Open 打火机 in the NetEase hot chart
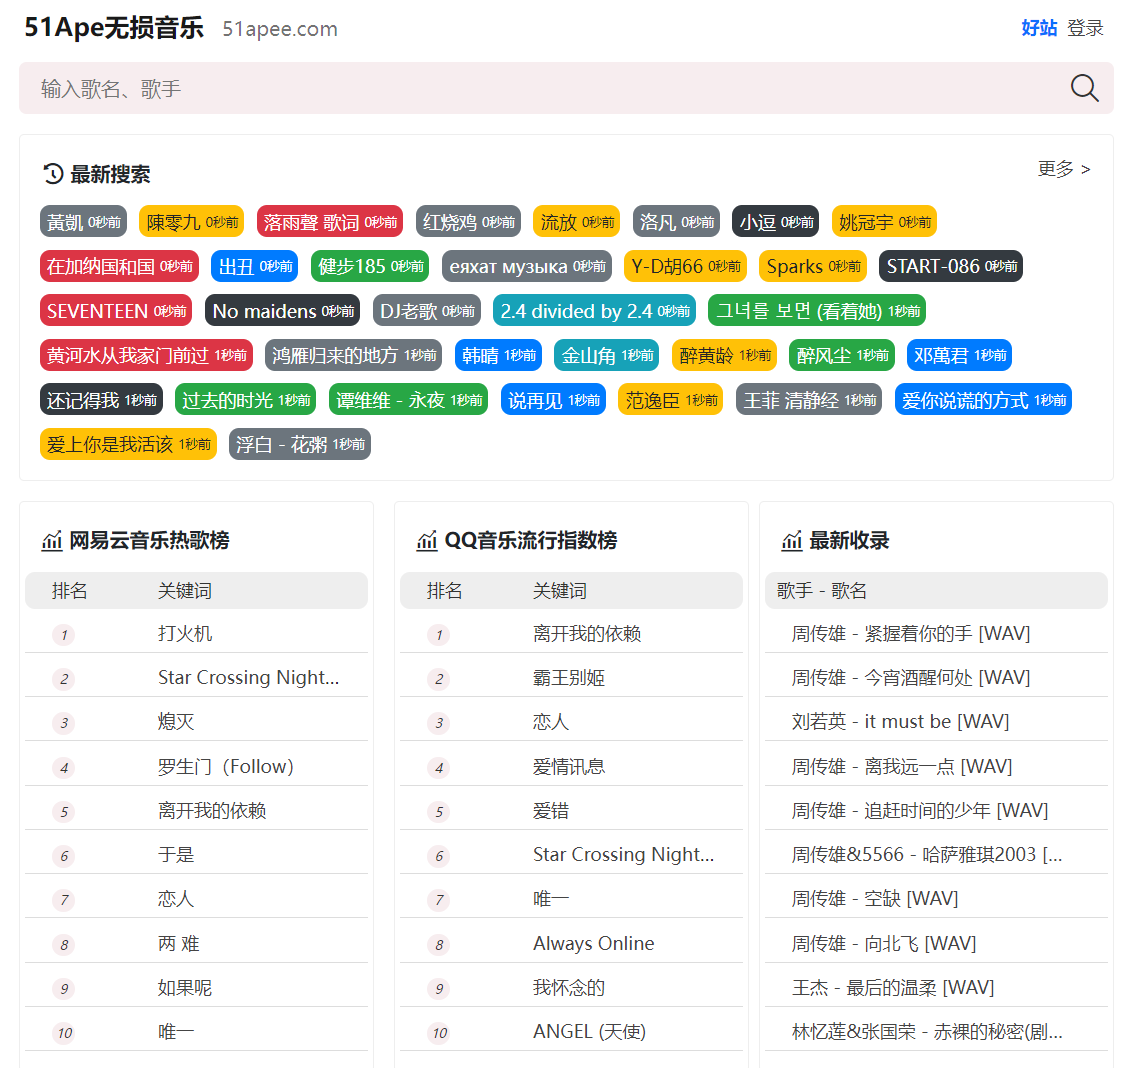This screenshot has height=1068, width=1125. click(x=185, y=634)
